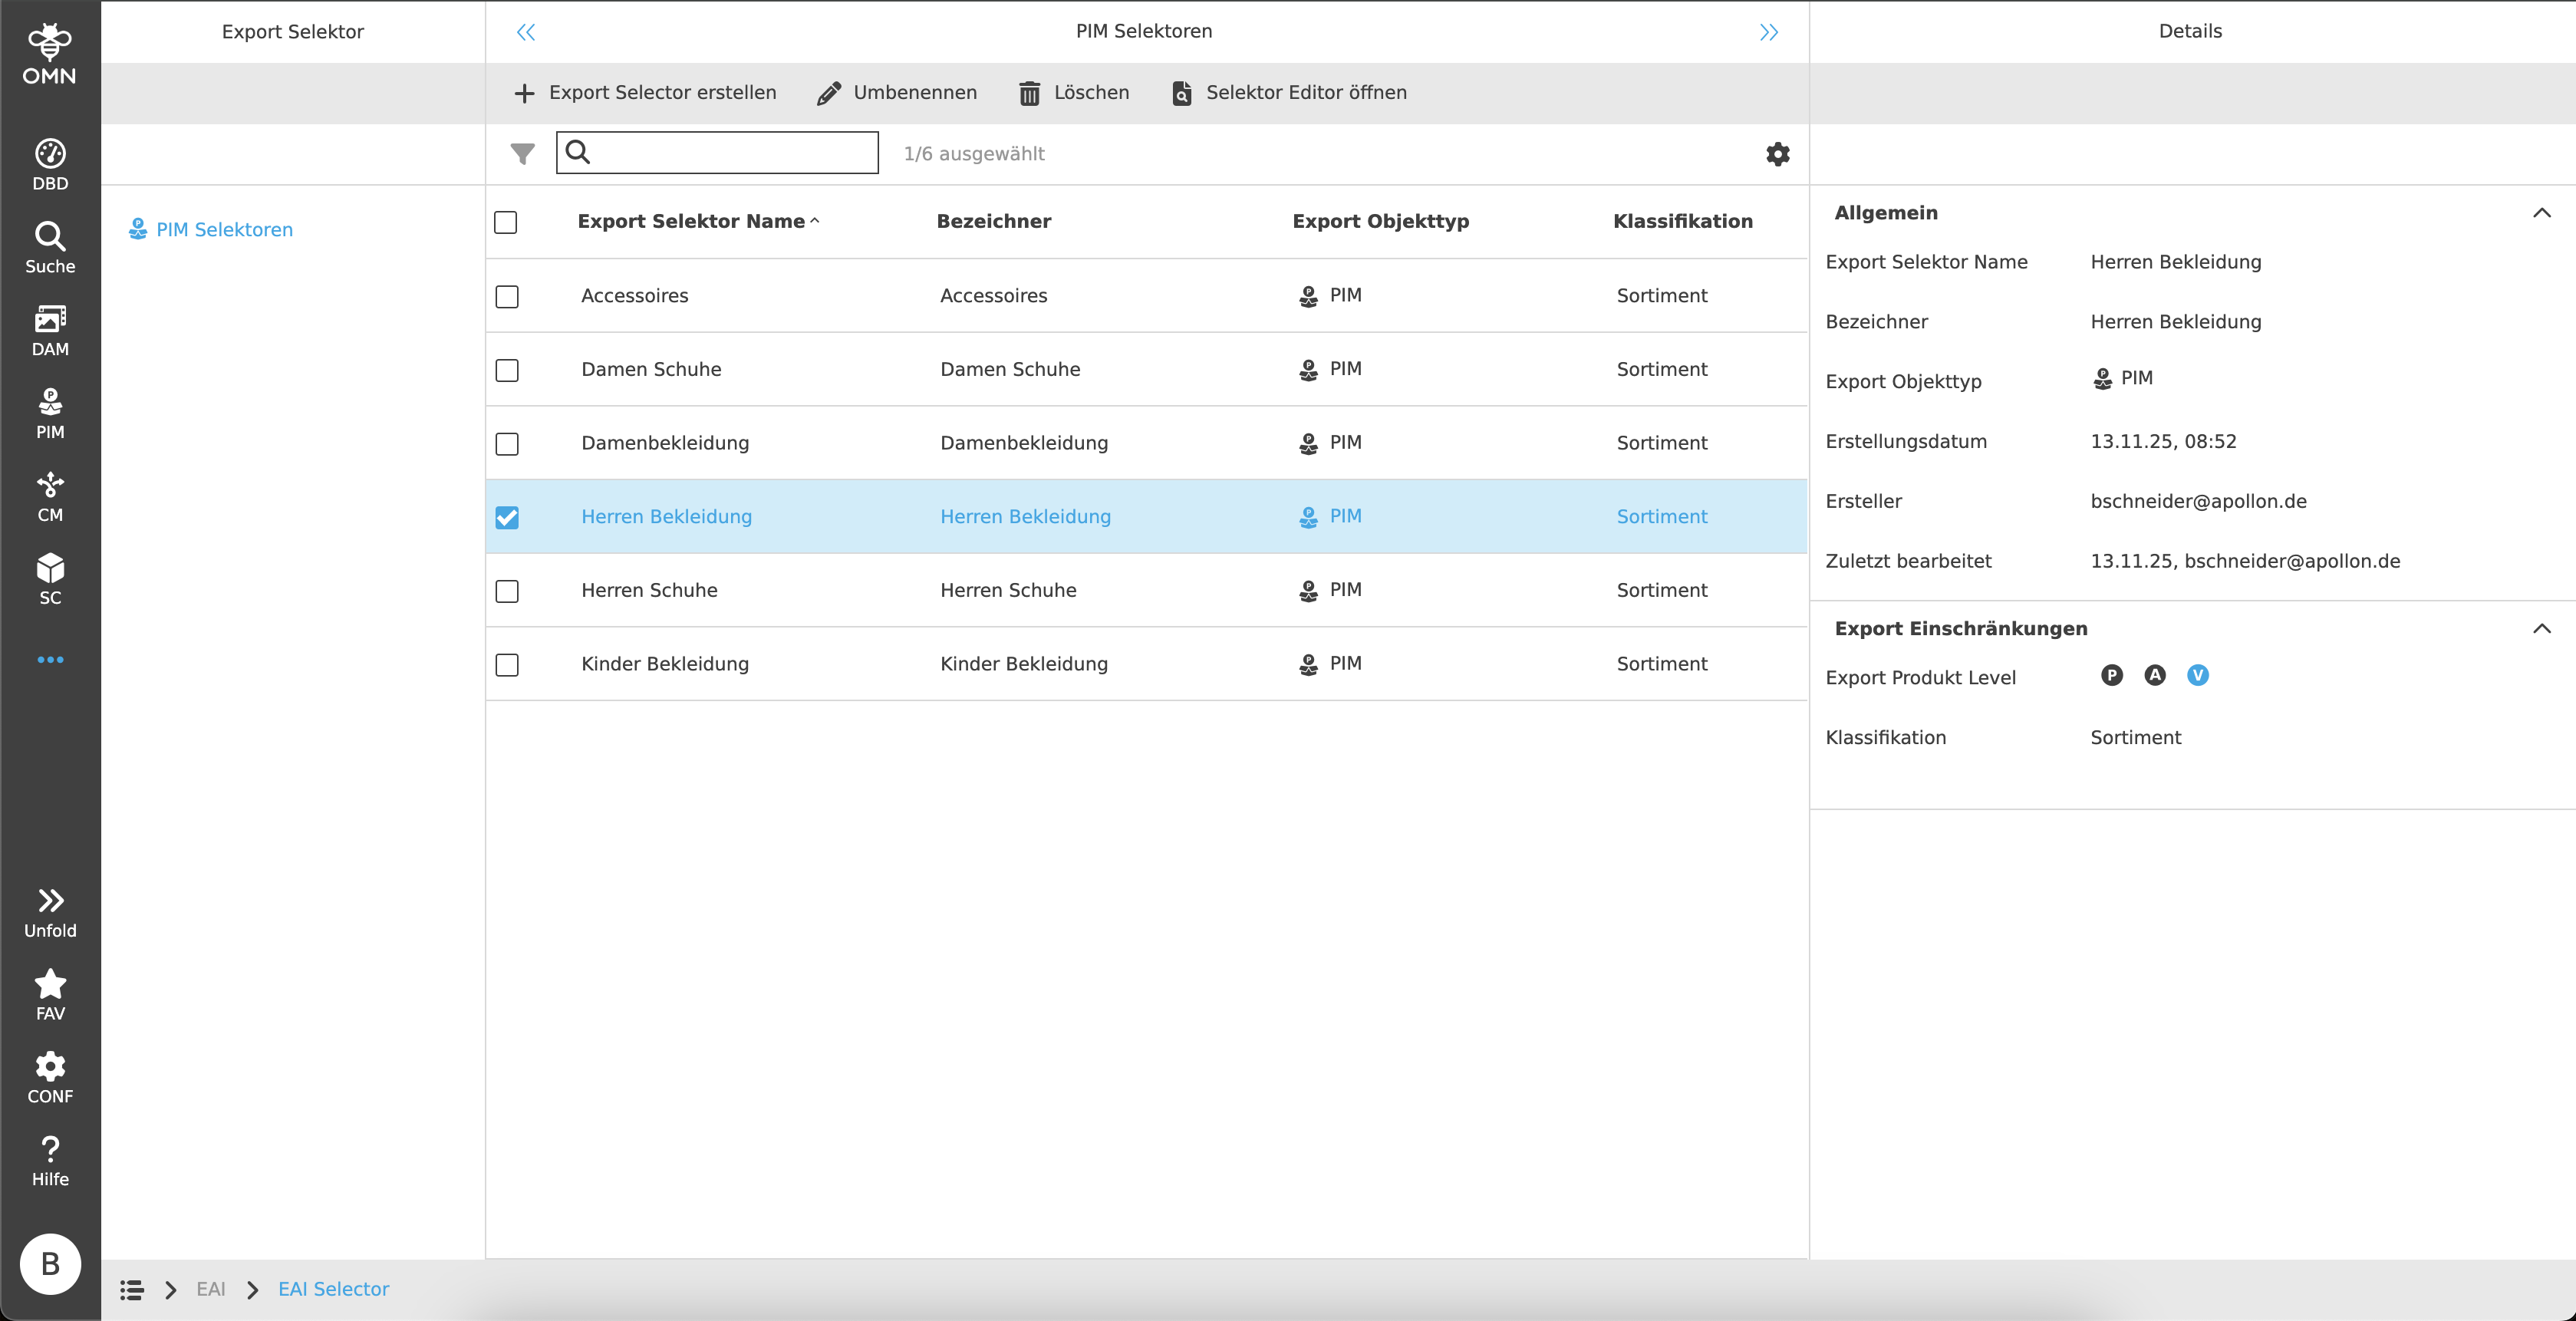The width and height of the screenshot is (2576, 1321).
Task: Open the PIM module in sidebar
Action: coord(50,413)
